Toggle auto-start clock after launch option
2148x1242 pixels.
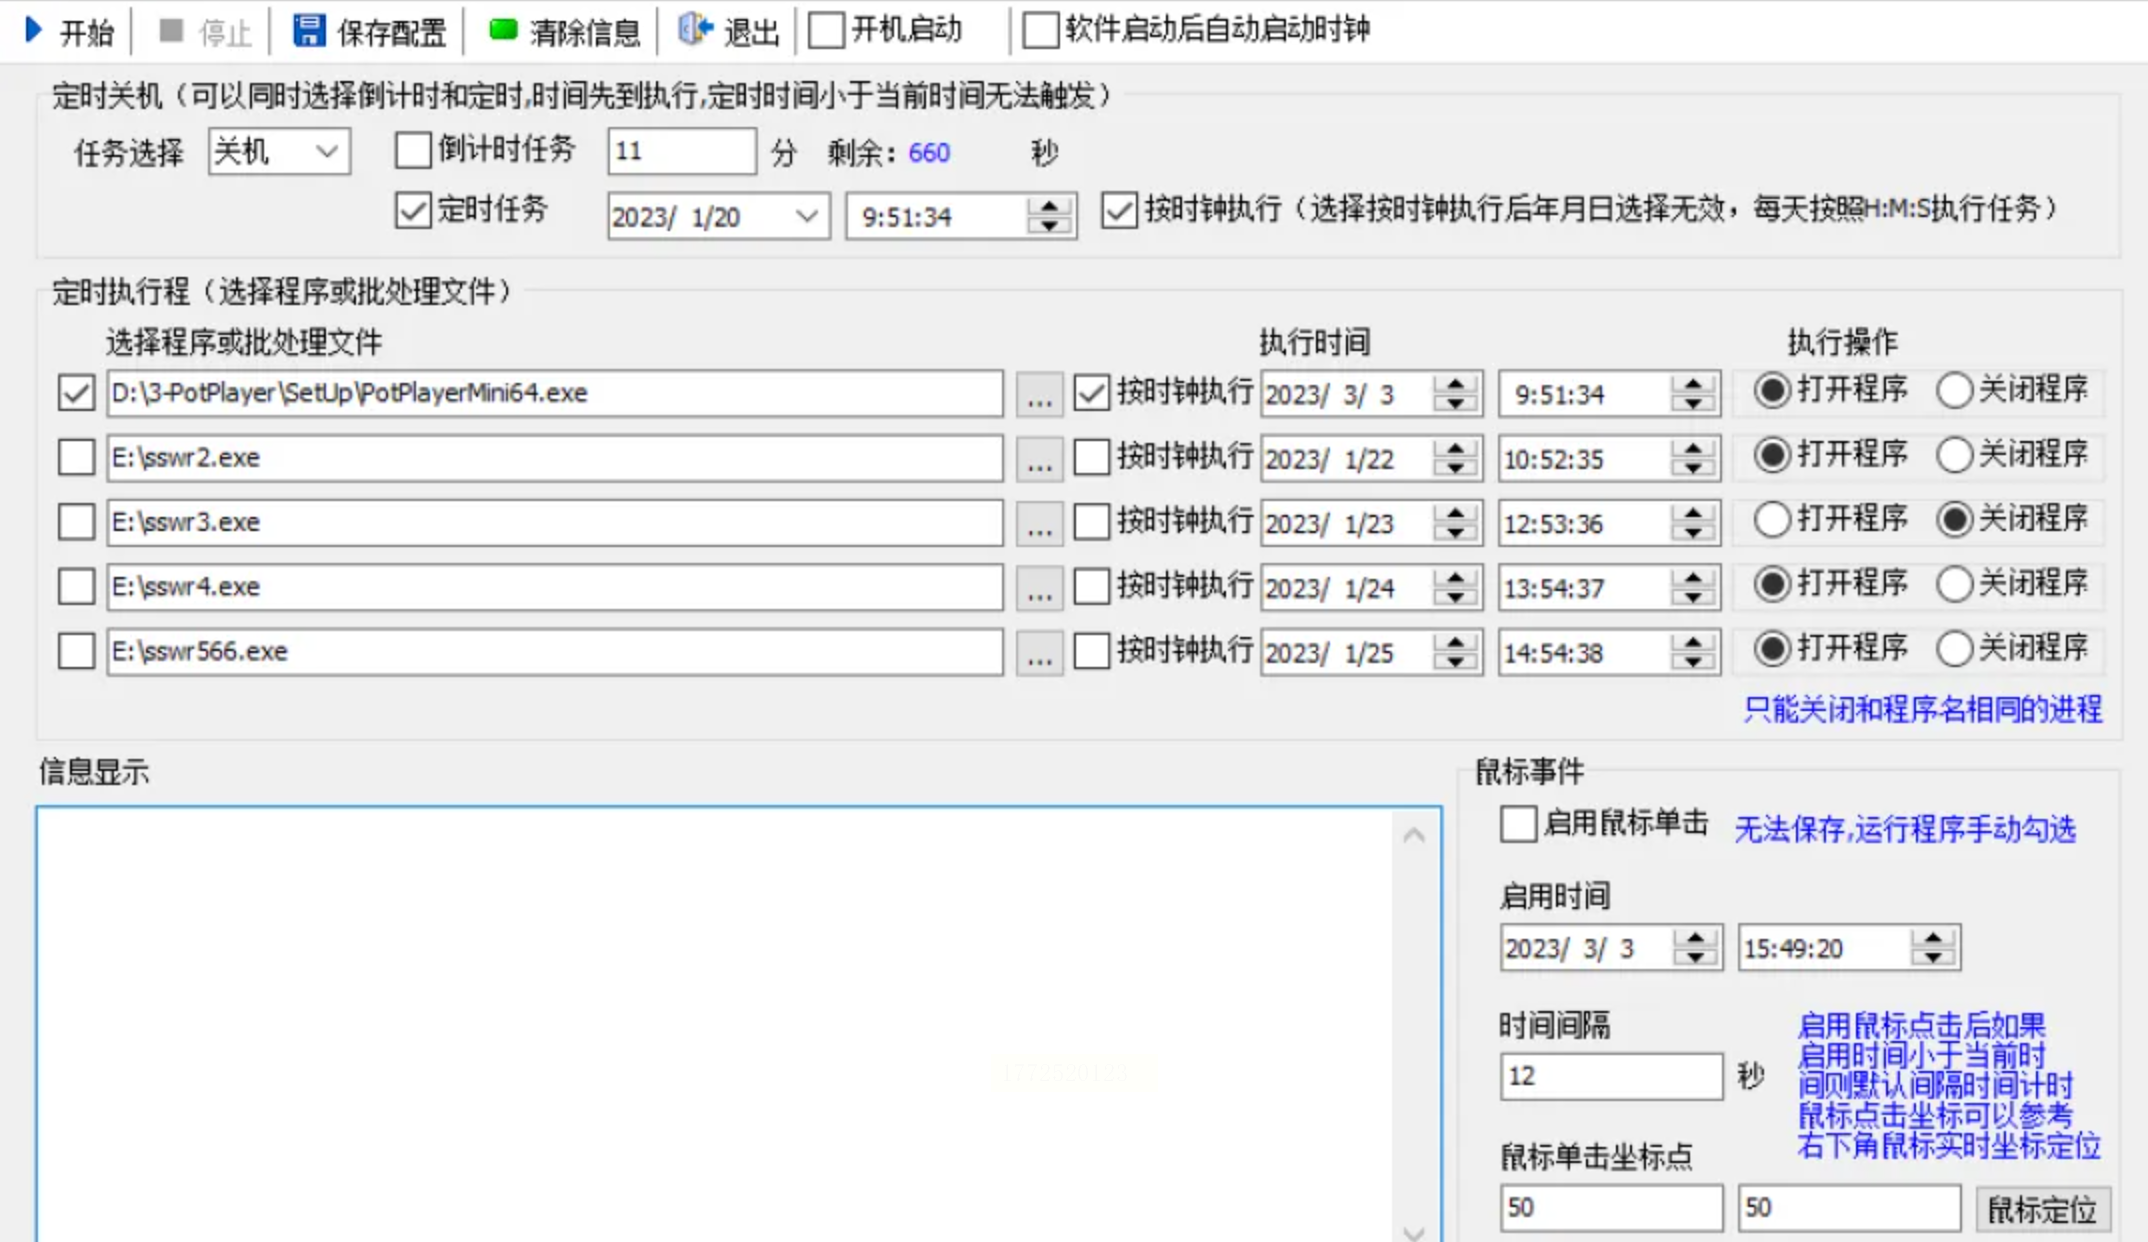point(1040,30)
